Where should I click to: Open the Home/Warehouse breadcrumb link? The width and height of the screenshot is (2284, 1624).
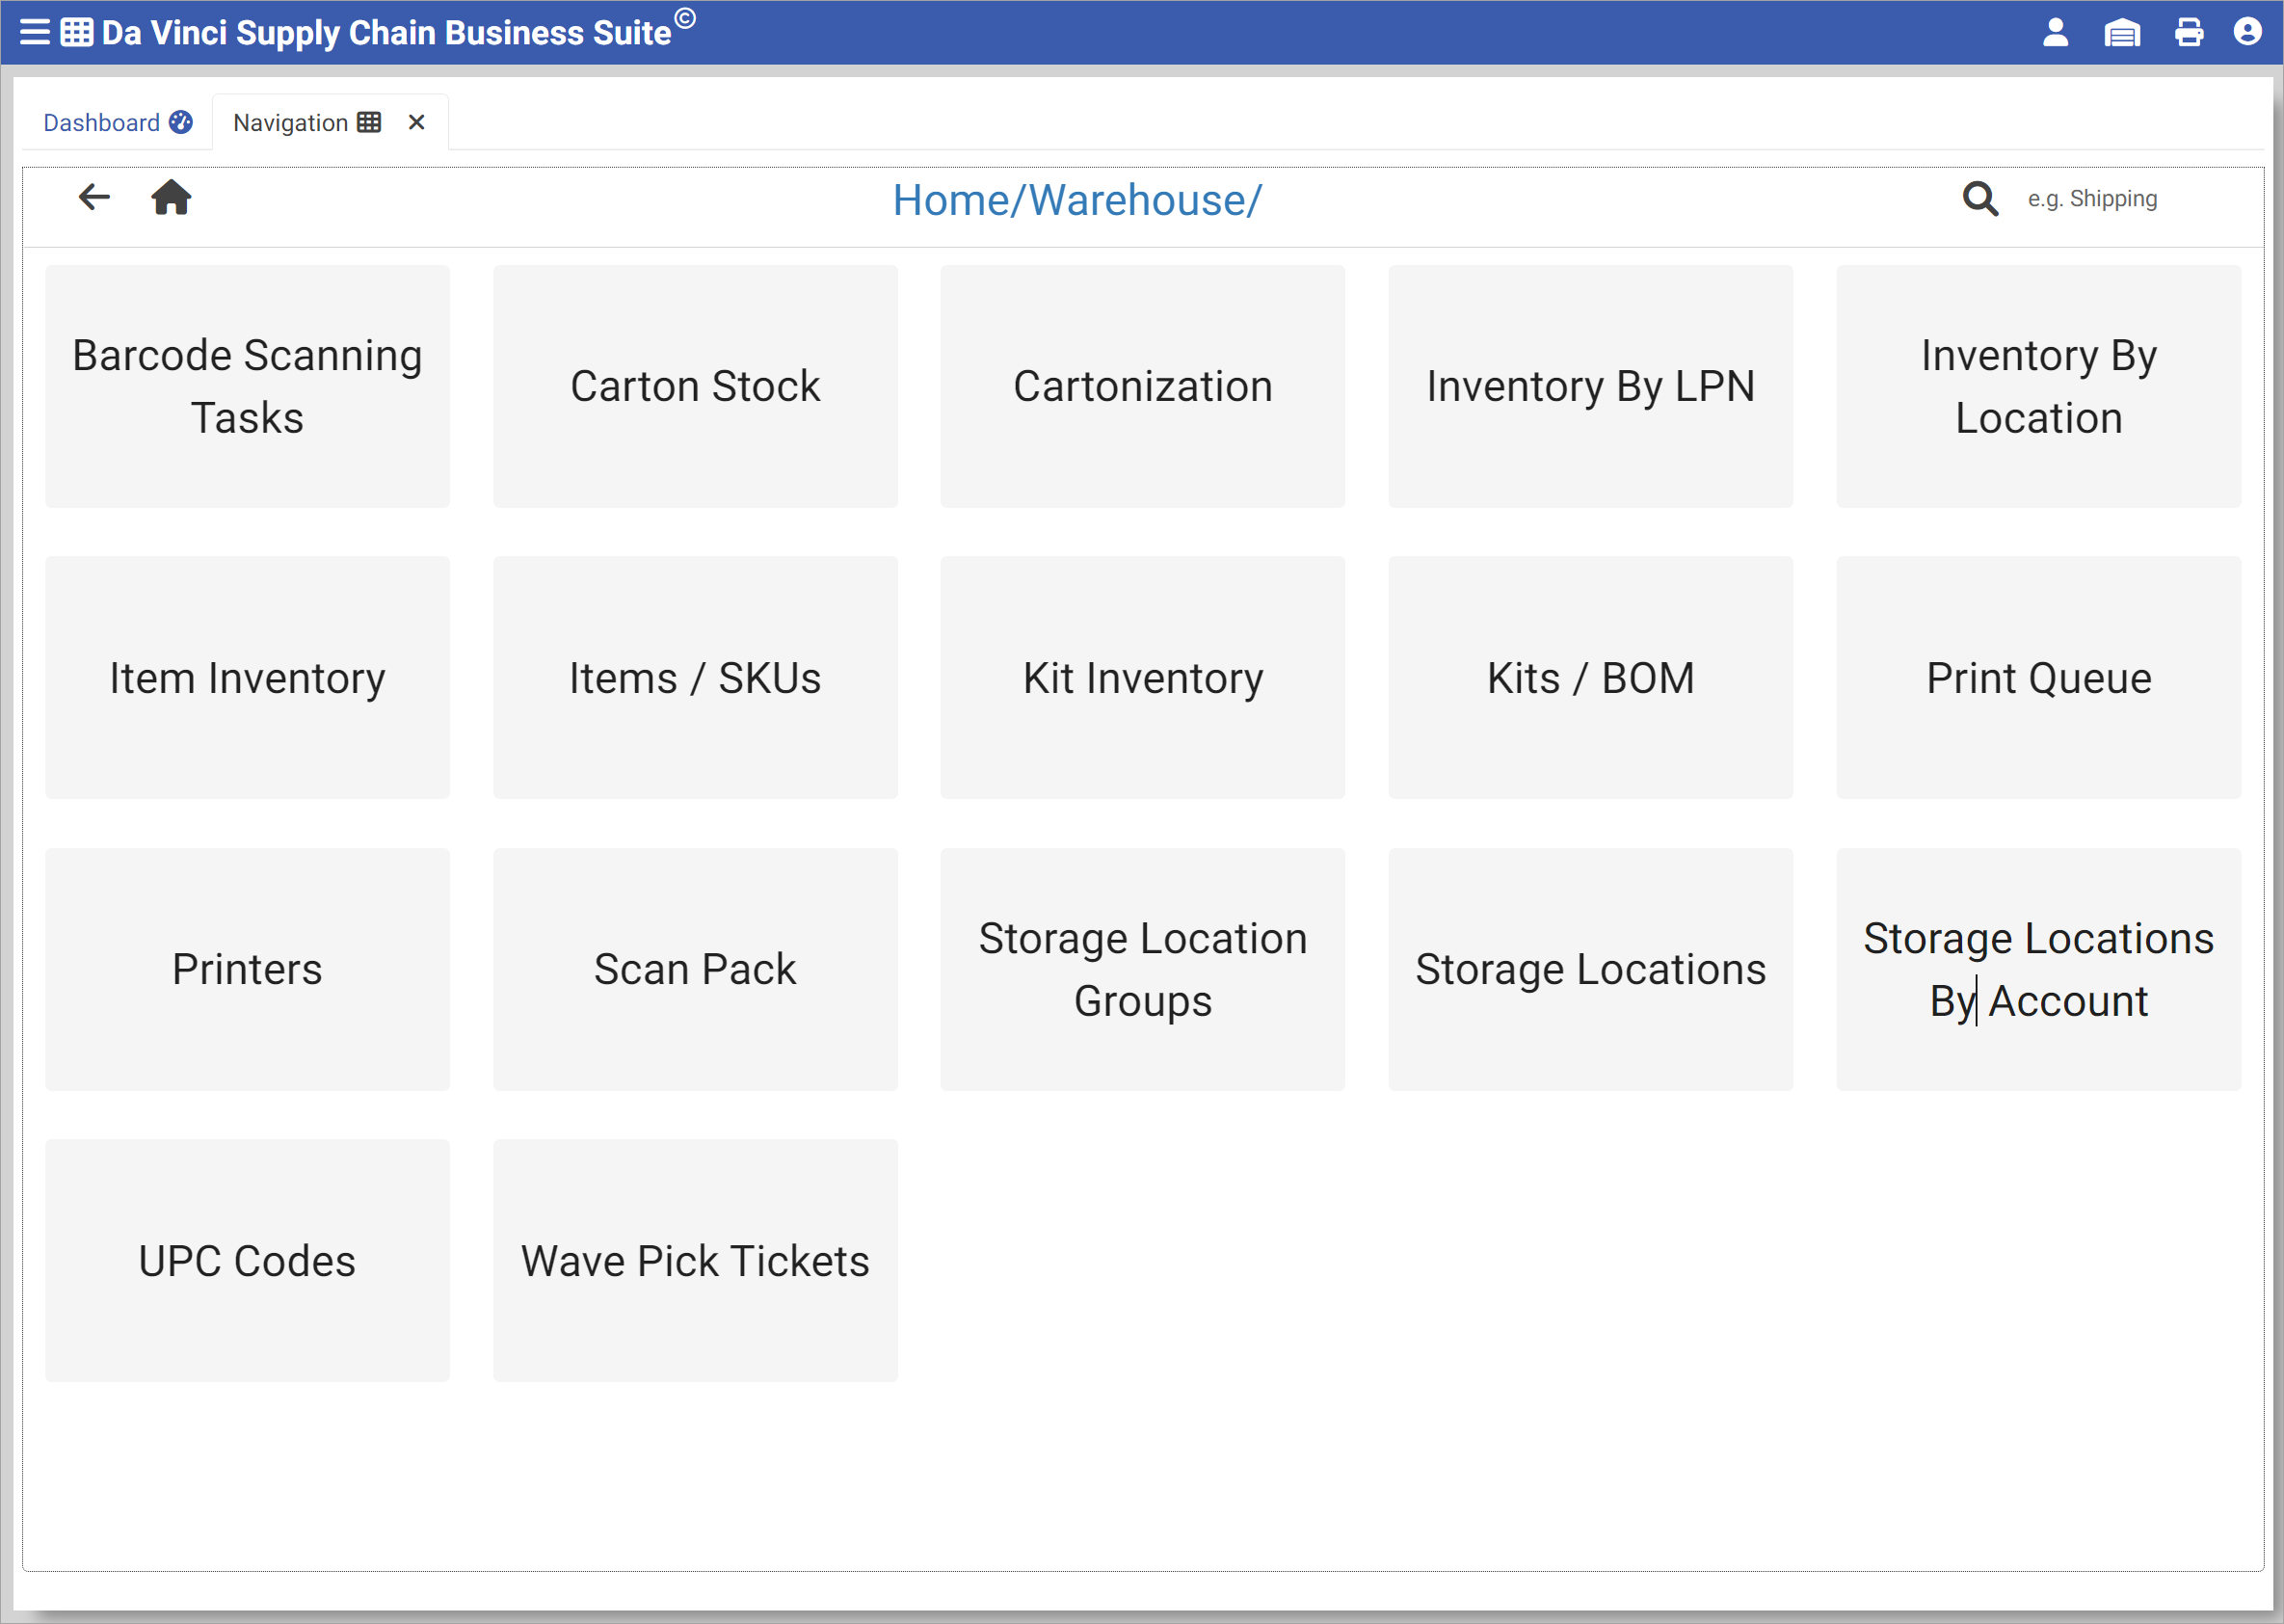click(1078, 199)
